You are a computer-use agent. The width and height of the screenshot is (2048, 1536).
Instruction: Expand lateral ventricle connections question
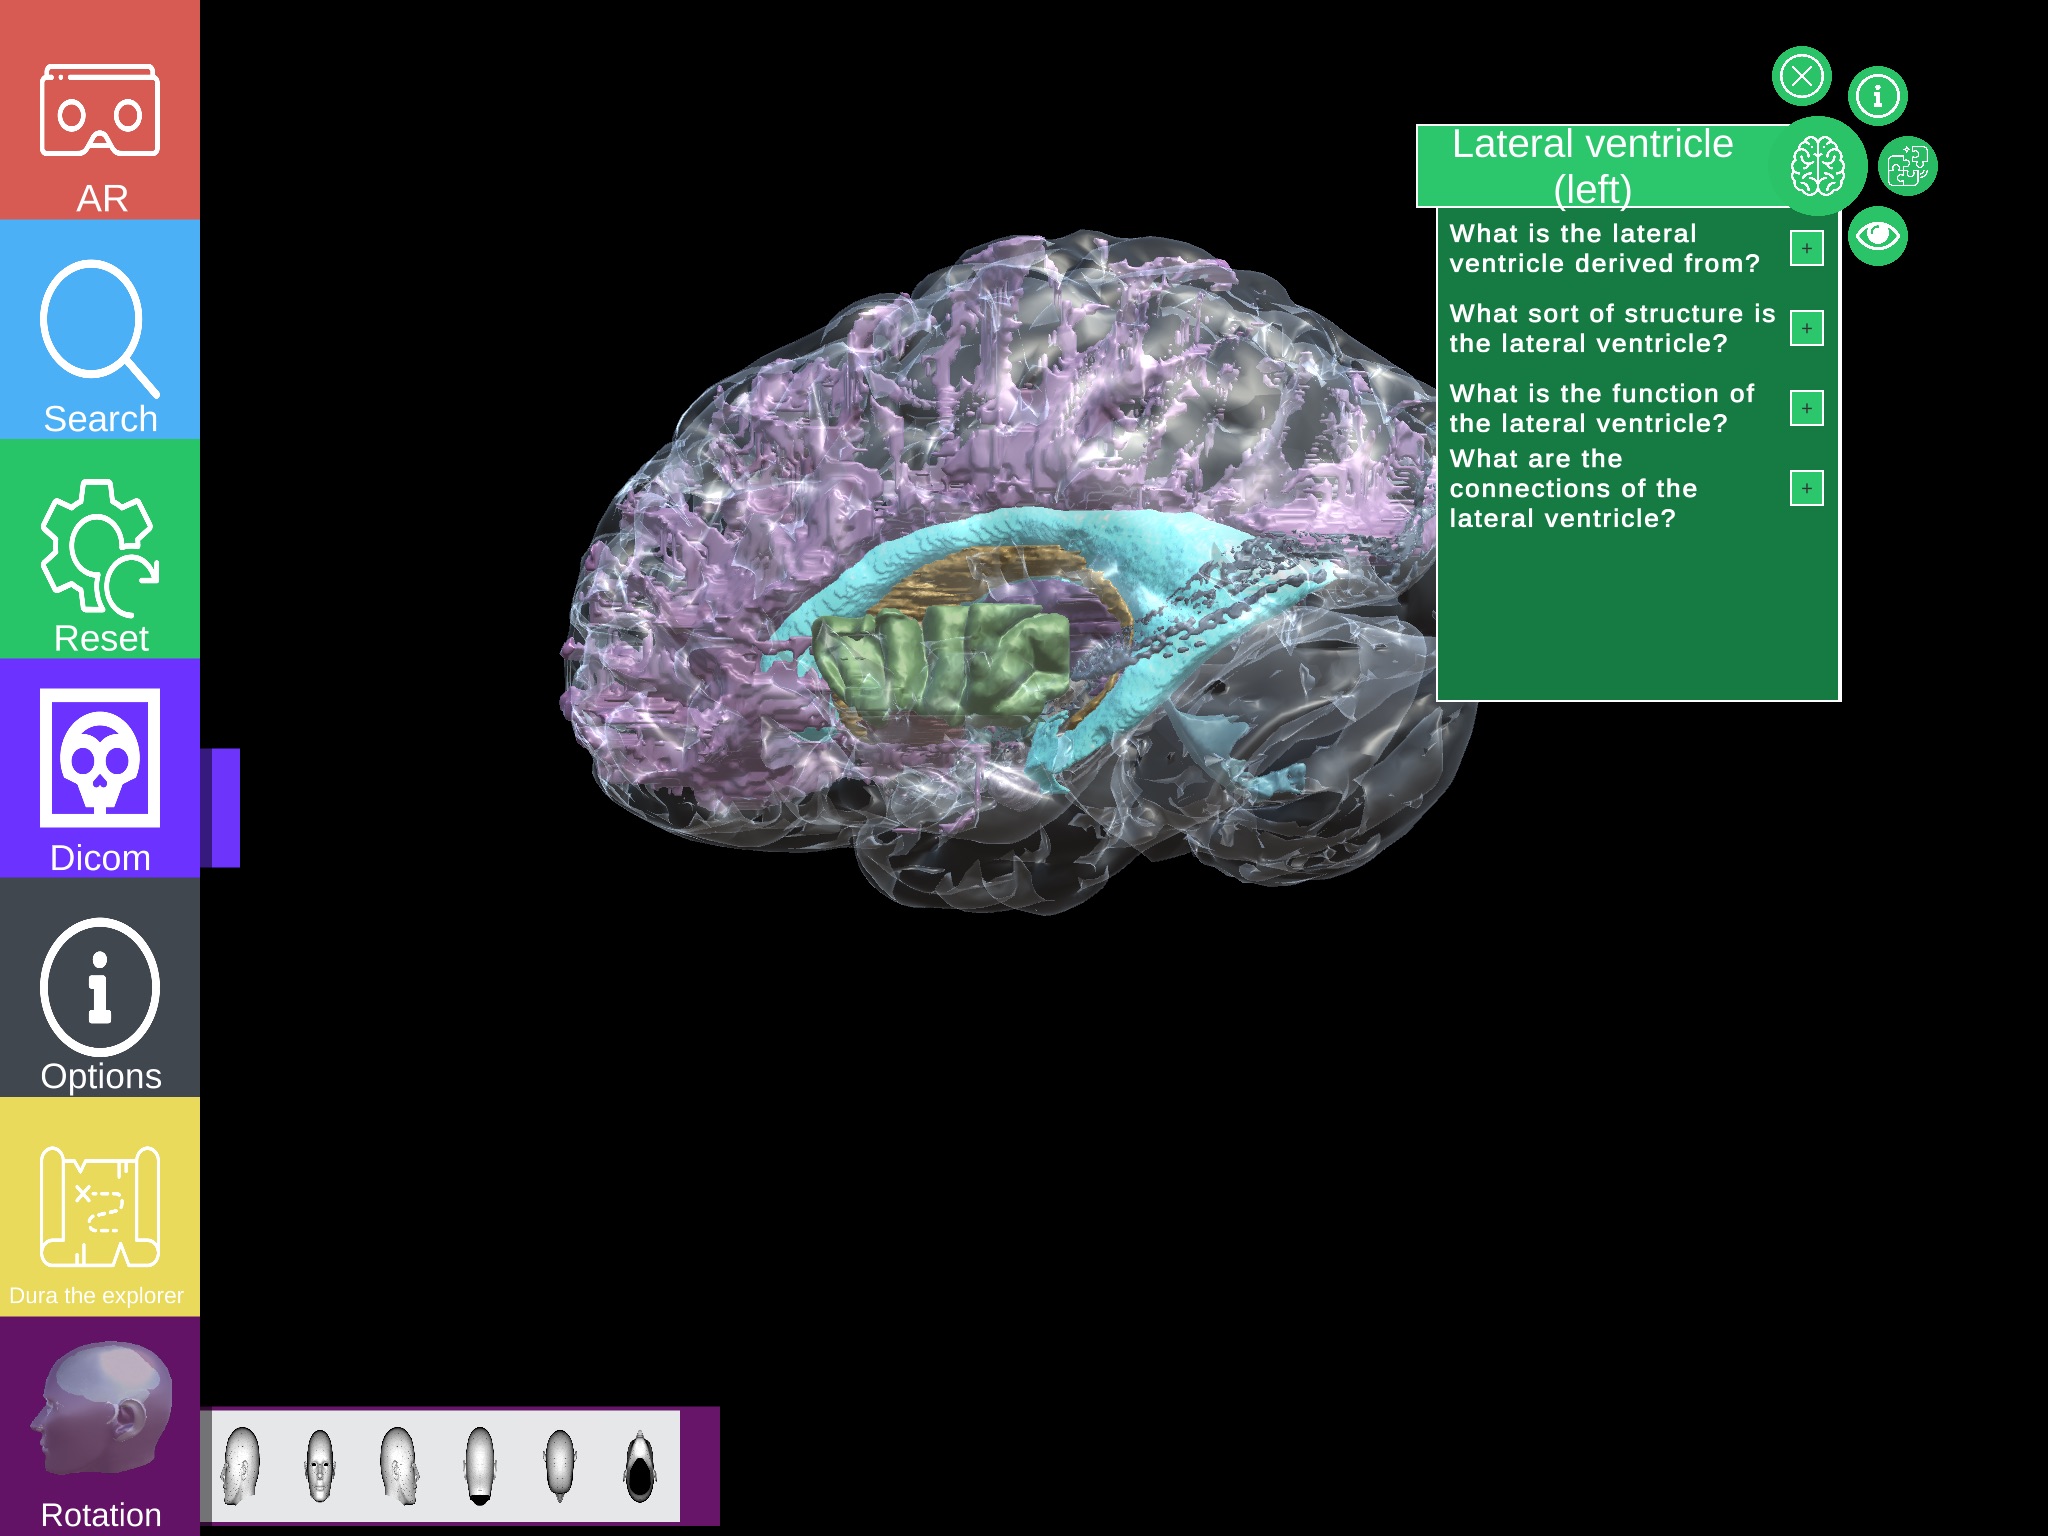tap(1809, 487)
